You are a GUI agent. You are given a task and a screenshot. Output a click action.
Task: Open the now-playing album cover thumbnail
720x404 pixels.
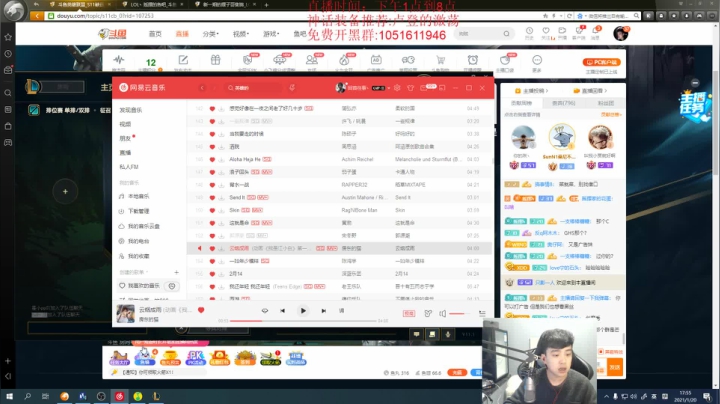(x=125, y=314)
